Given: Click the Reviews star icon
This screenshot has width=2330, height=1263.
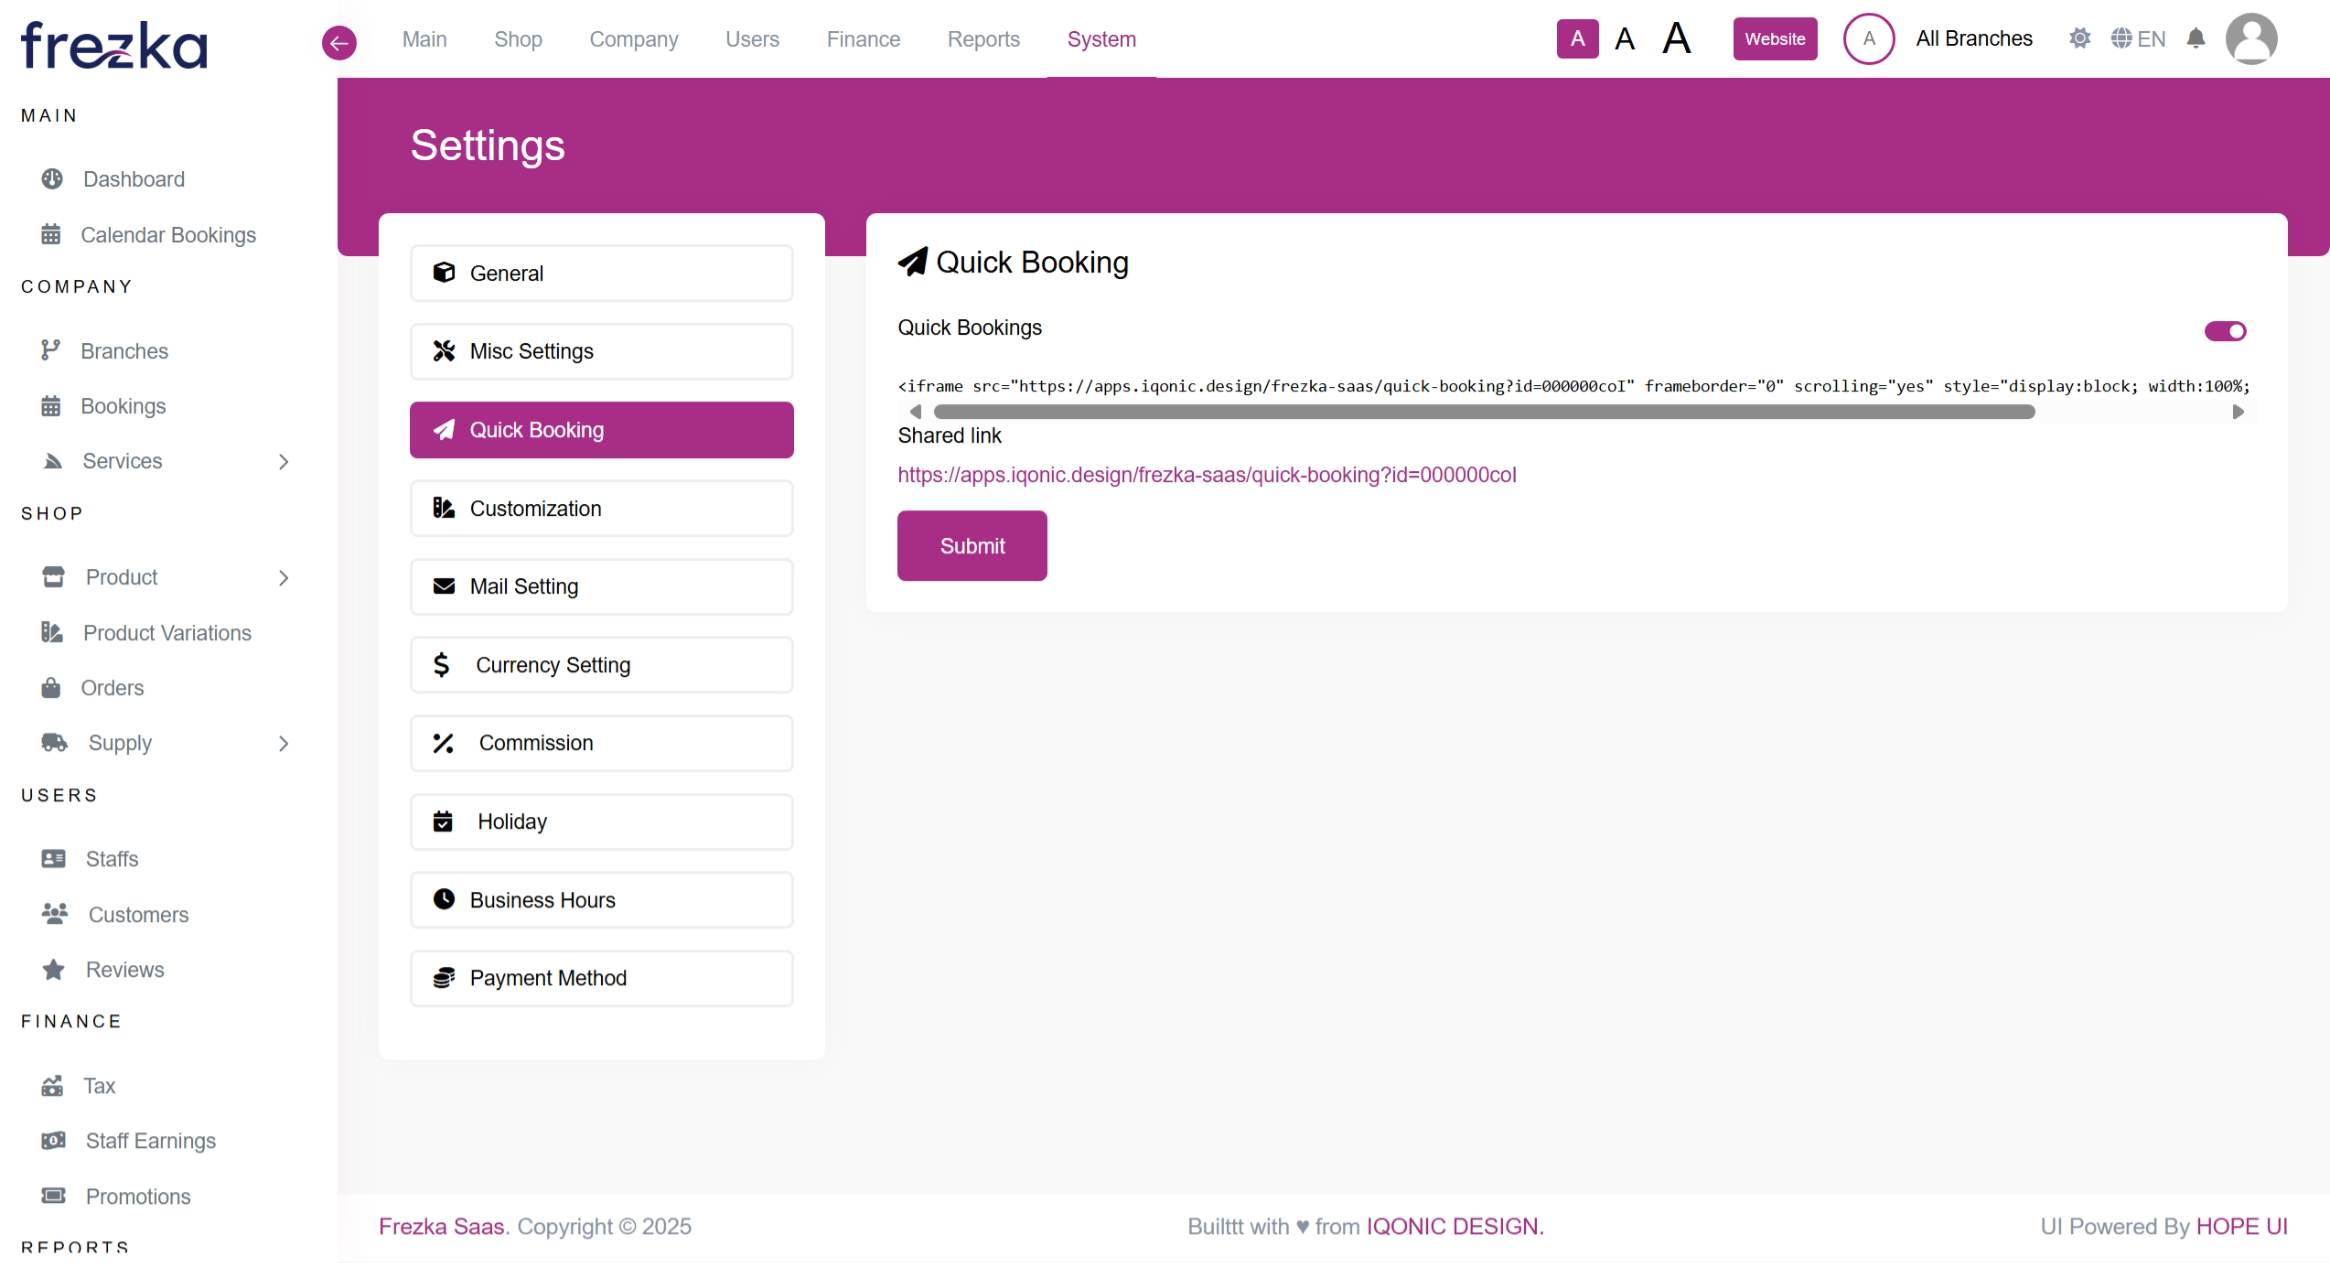Looking at the screenshot, I should coord(53,969).
